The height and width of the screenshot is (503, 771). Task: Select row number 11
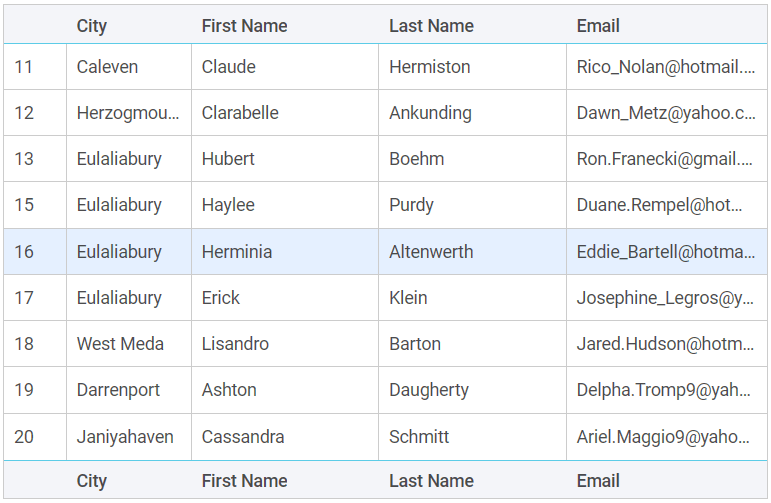[24, 67]
